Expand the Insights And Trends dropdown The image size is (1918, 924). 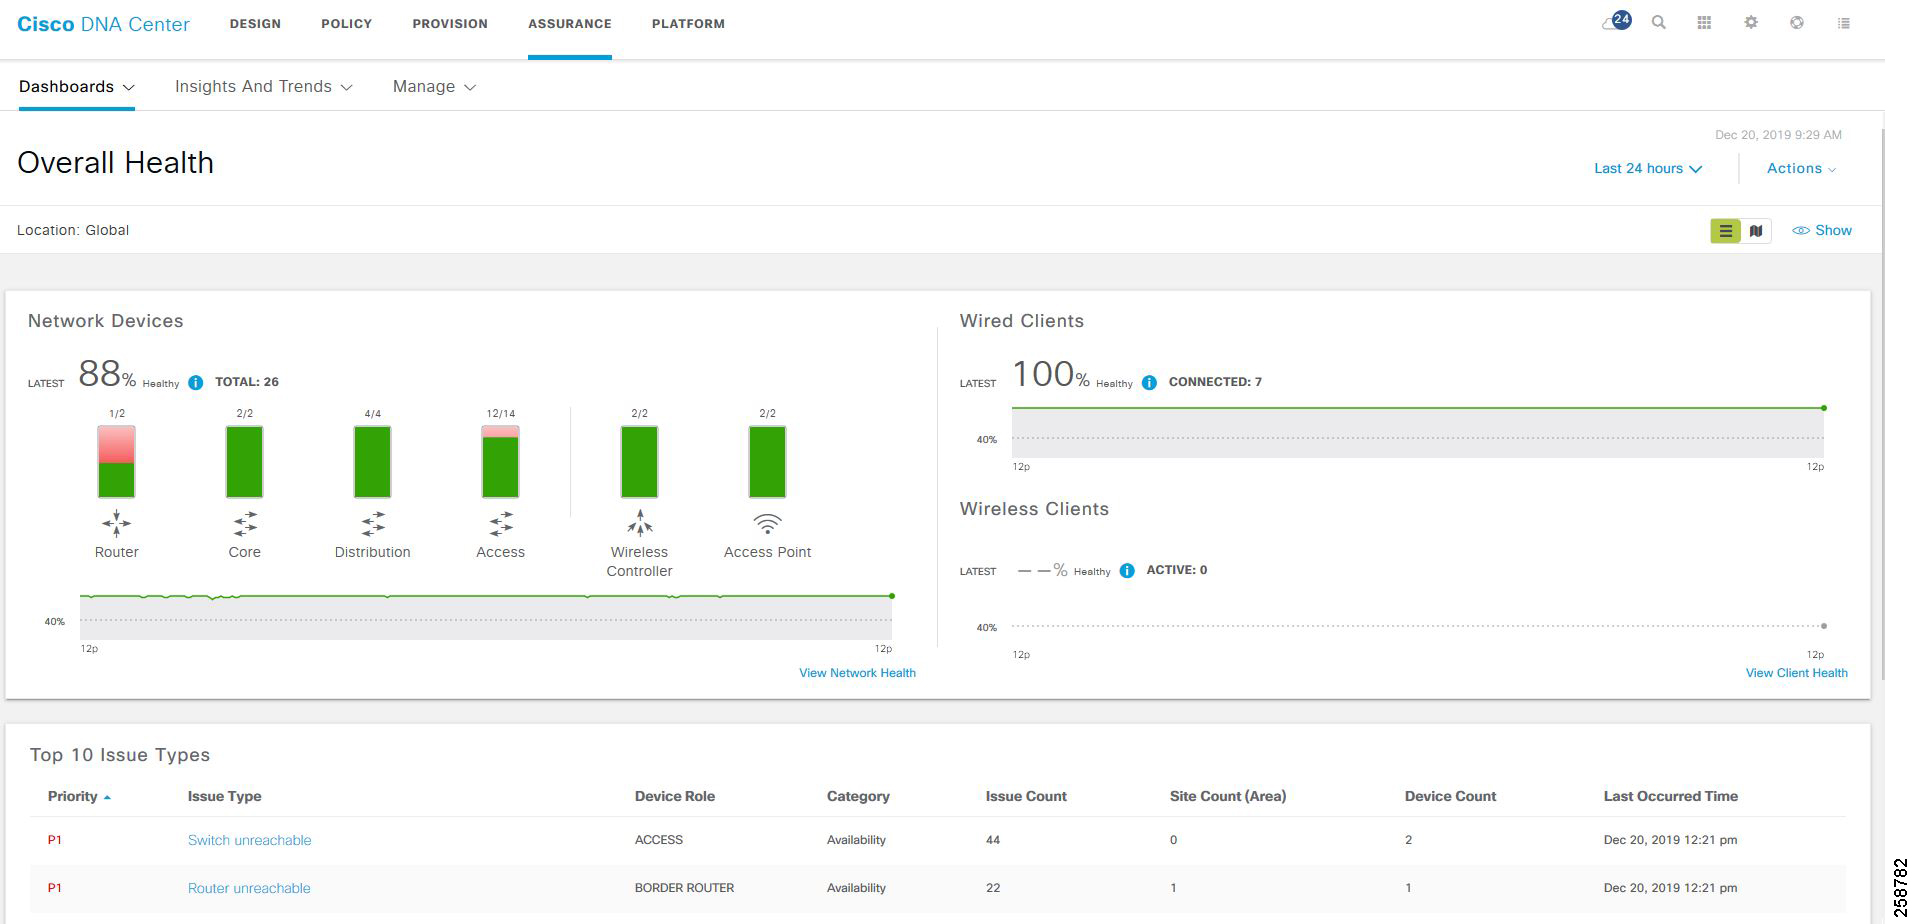tap(263, 87)
